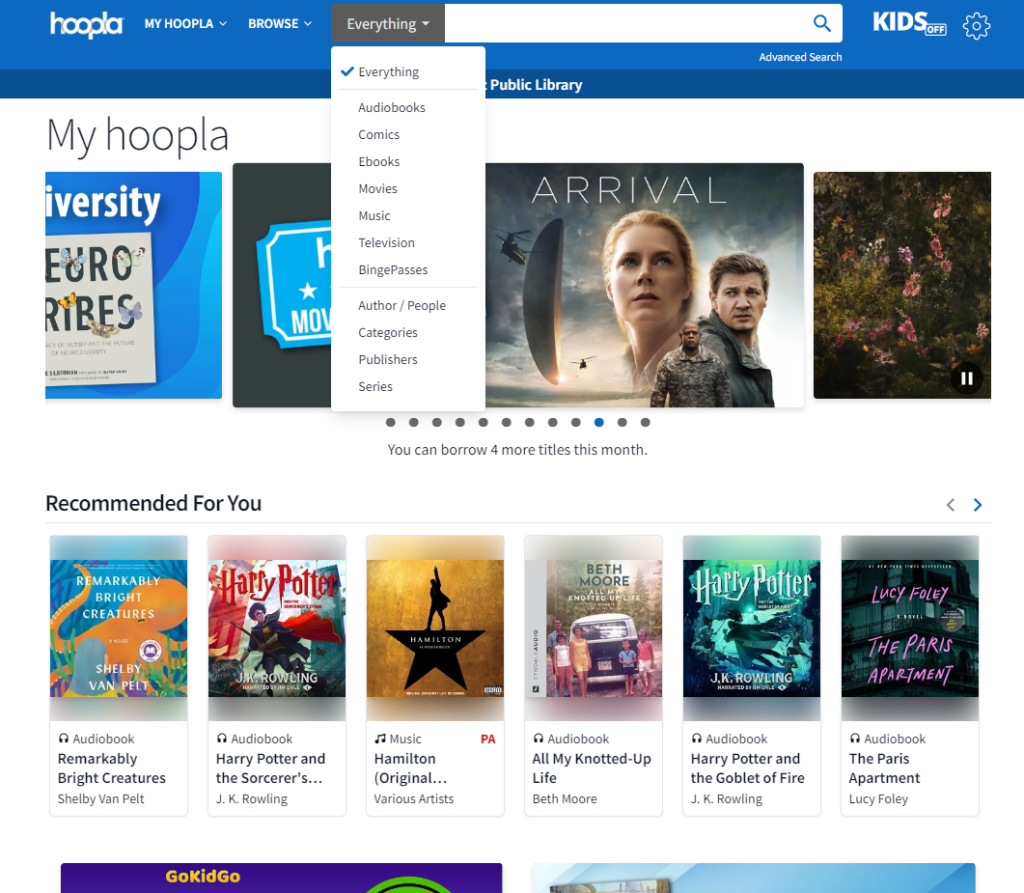The width and height of the screenshot is (1024, 893).
Task: Open J. K. Rowling under Goblet of Fire
Action: click(x=726, y=799)
